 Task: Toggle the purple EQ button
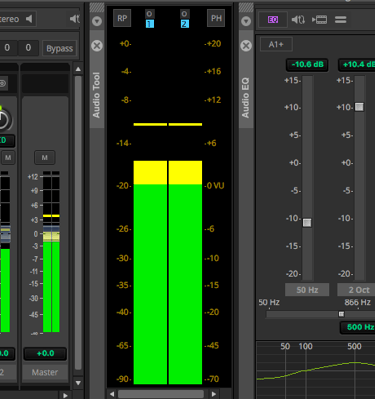pyautogui.click(x=273, y=20)
